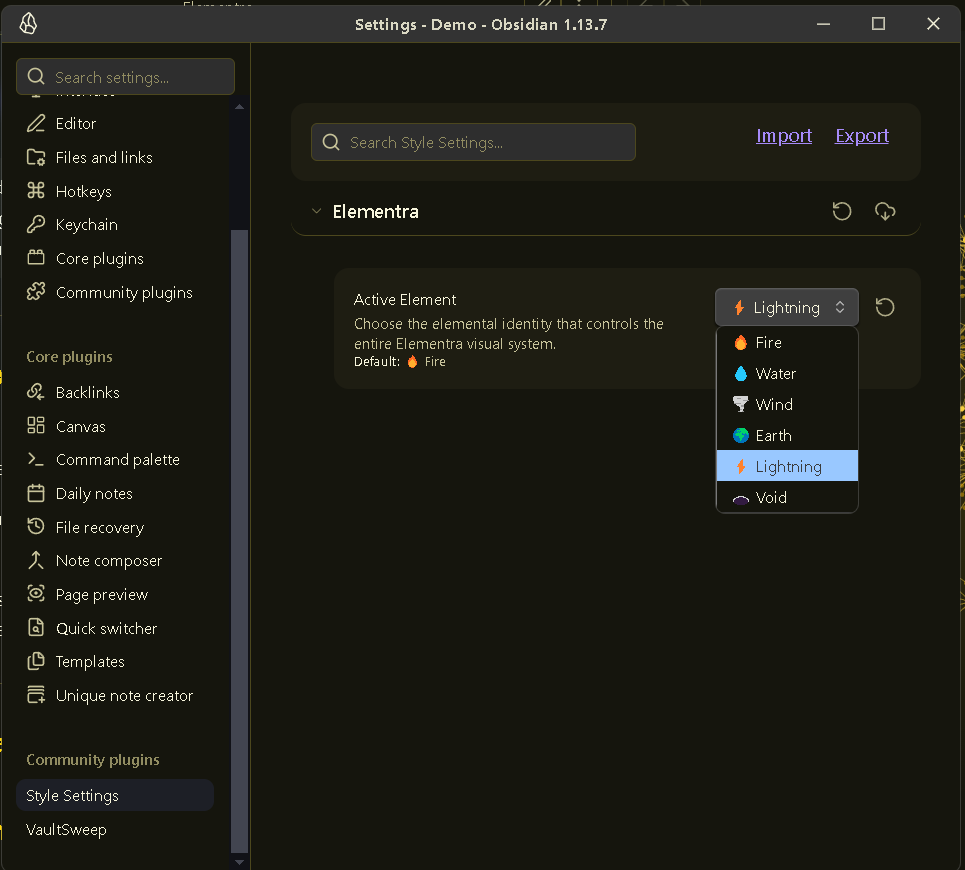Image resolution: width=965 pixels, height=870 pixels.
Task: Click sidebar scrollbar up arrow
Action: [x=239, y=107]
